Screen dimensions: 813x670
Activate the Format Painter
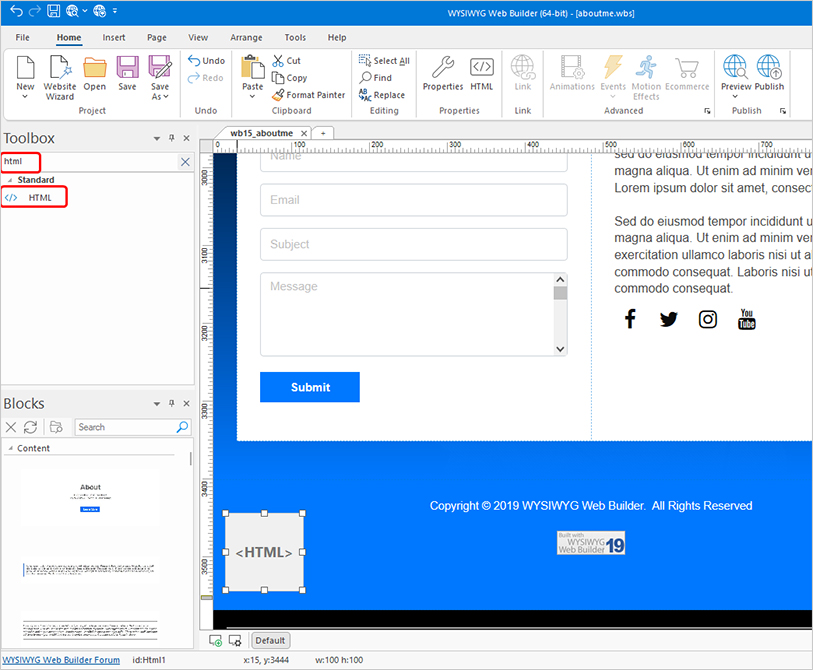(309, 95)
